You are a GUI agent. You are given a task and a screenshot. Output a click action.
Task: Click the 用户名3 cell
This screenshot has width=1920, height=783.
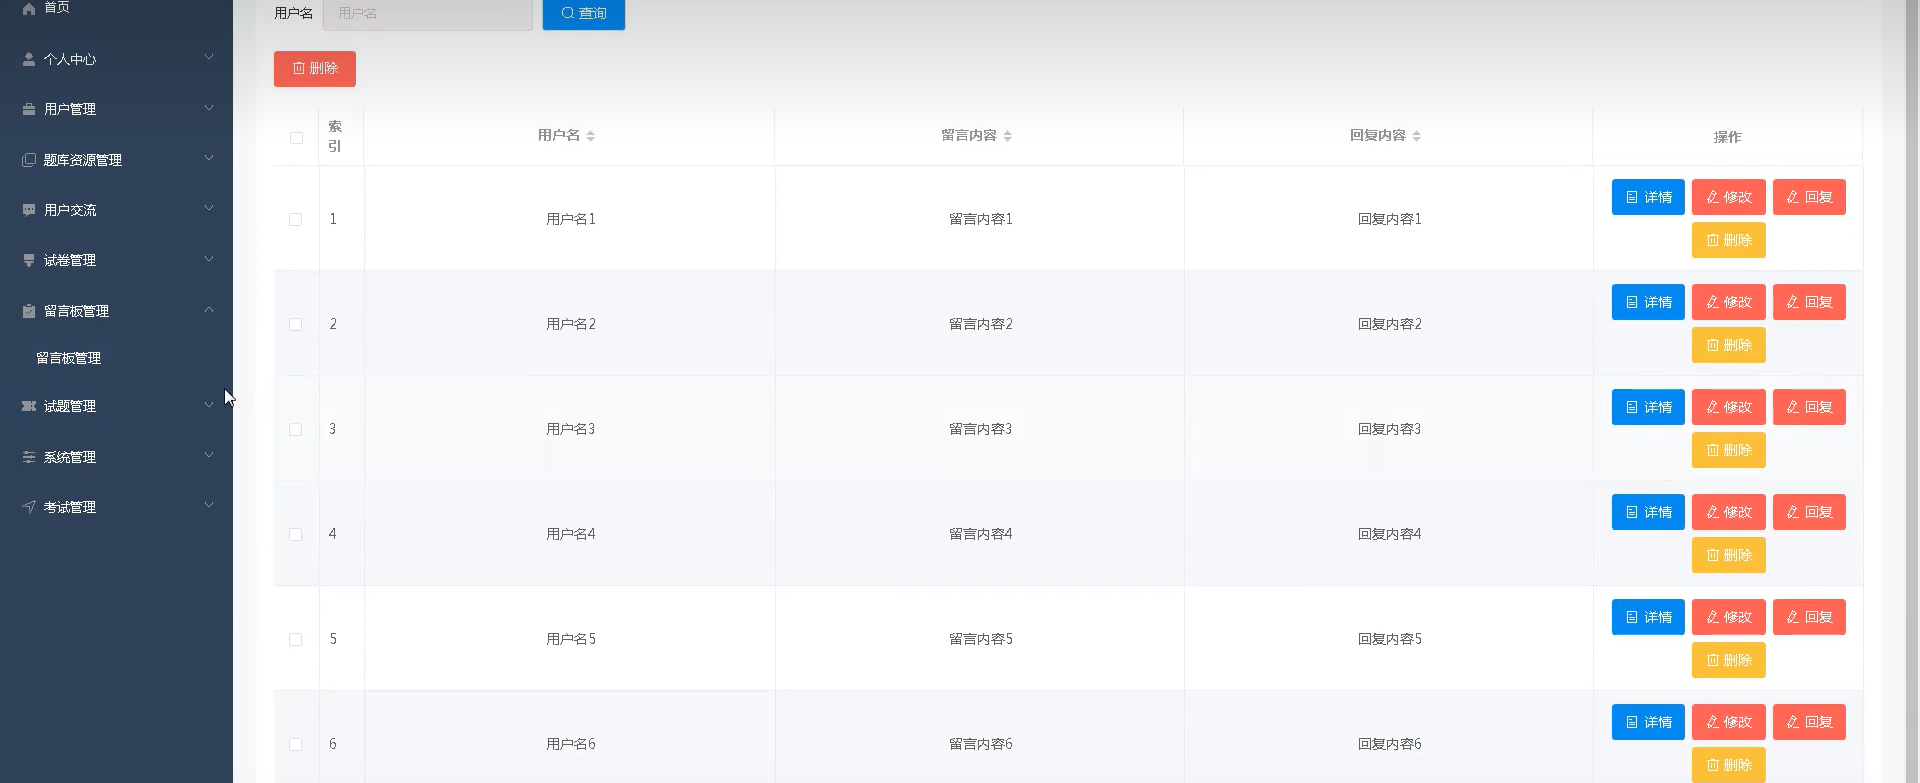[x=570, y=429]
